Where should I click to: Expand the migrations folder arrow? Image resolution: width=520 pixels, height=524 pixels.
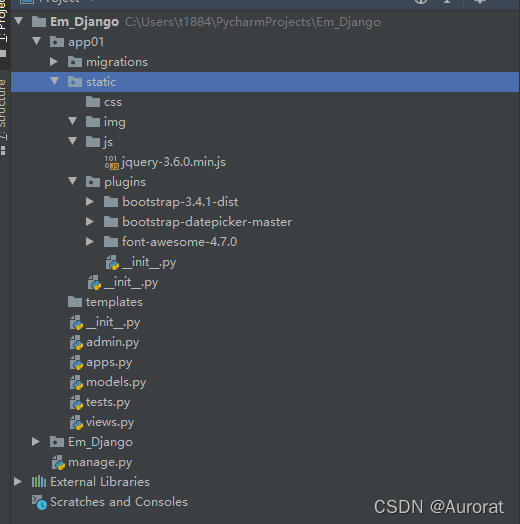[x=53, y=61]
